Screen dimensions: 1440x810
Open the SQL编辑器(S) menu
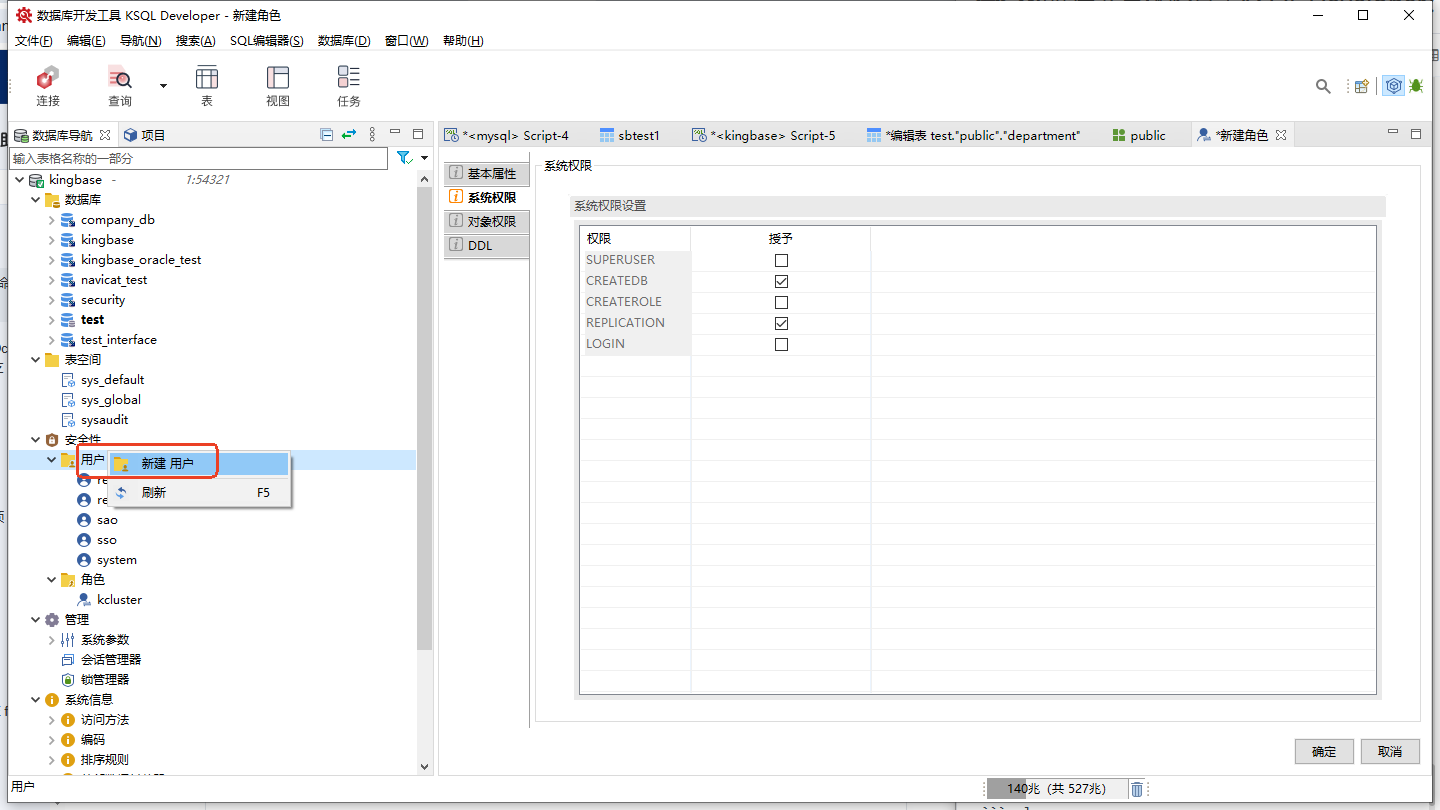267,41
